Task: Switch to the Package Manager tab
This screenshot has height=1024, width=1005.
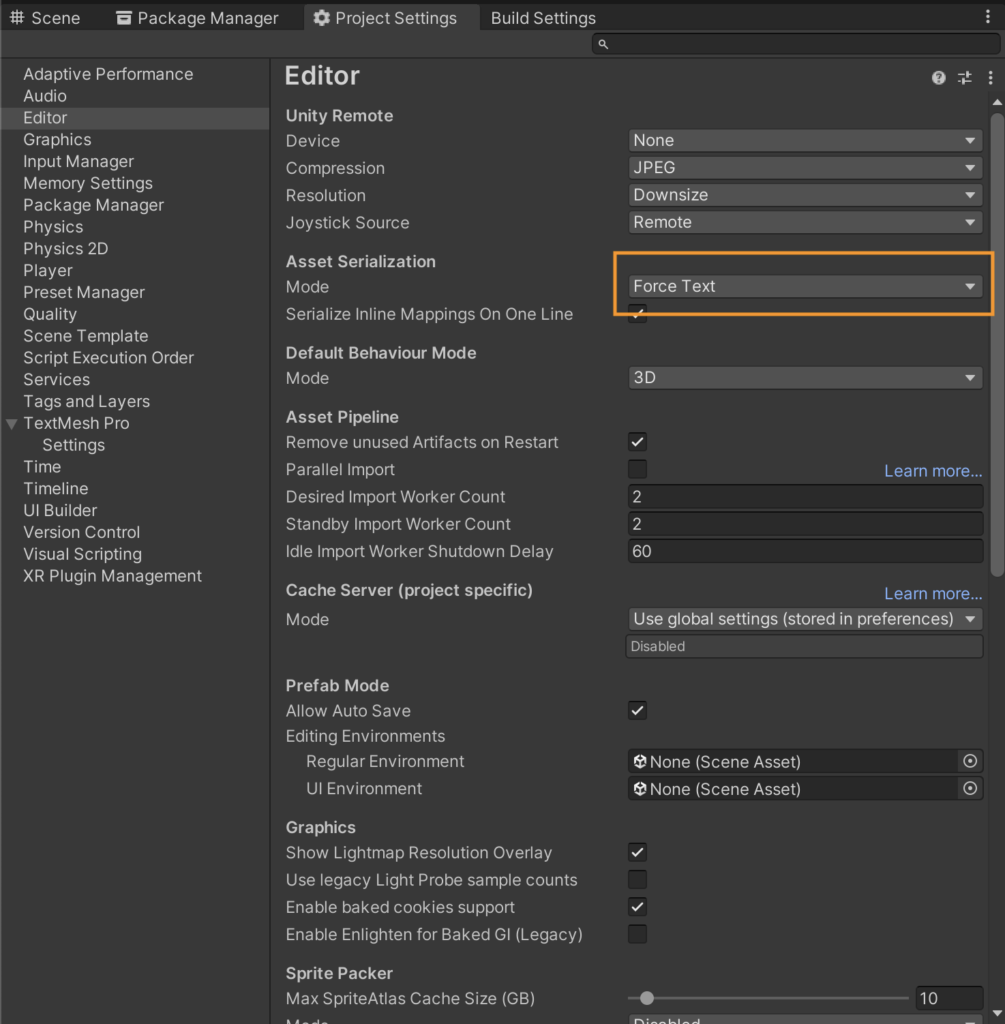Action: coord(197,18)
